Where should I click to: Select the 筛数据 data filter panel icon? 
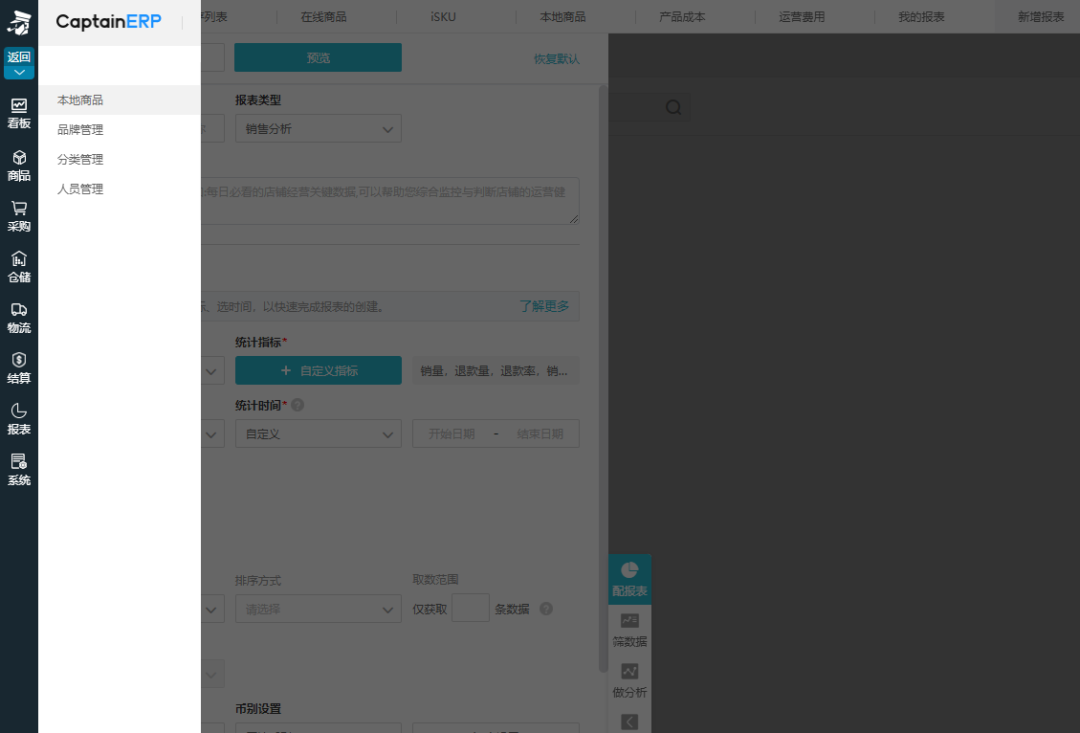pos(629,629)
